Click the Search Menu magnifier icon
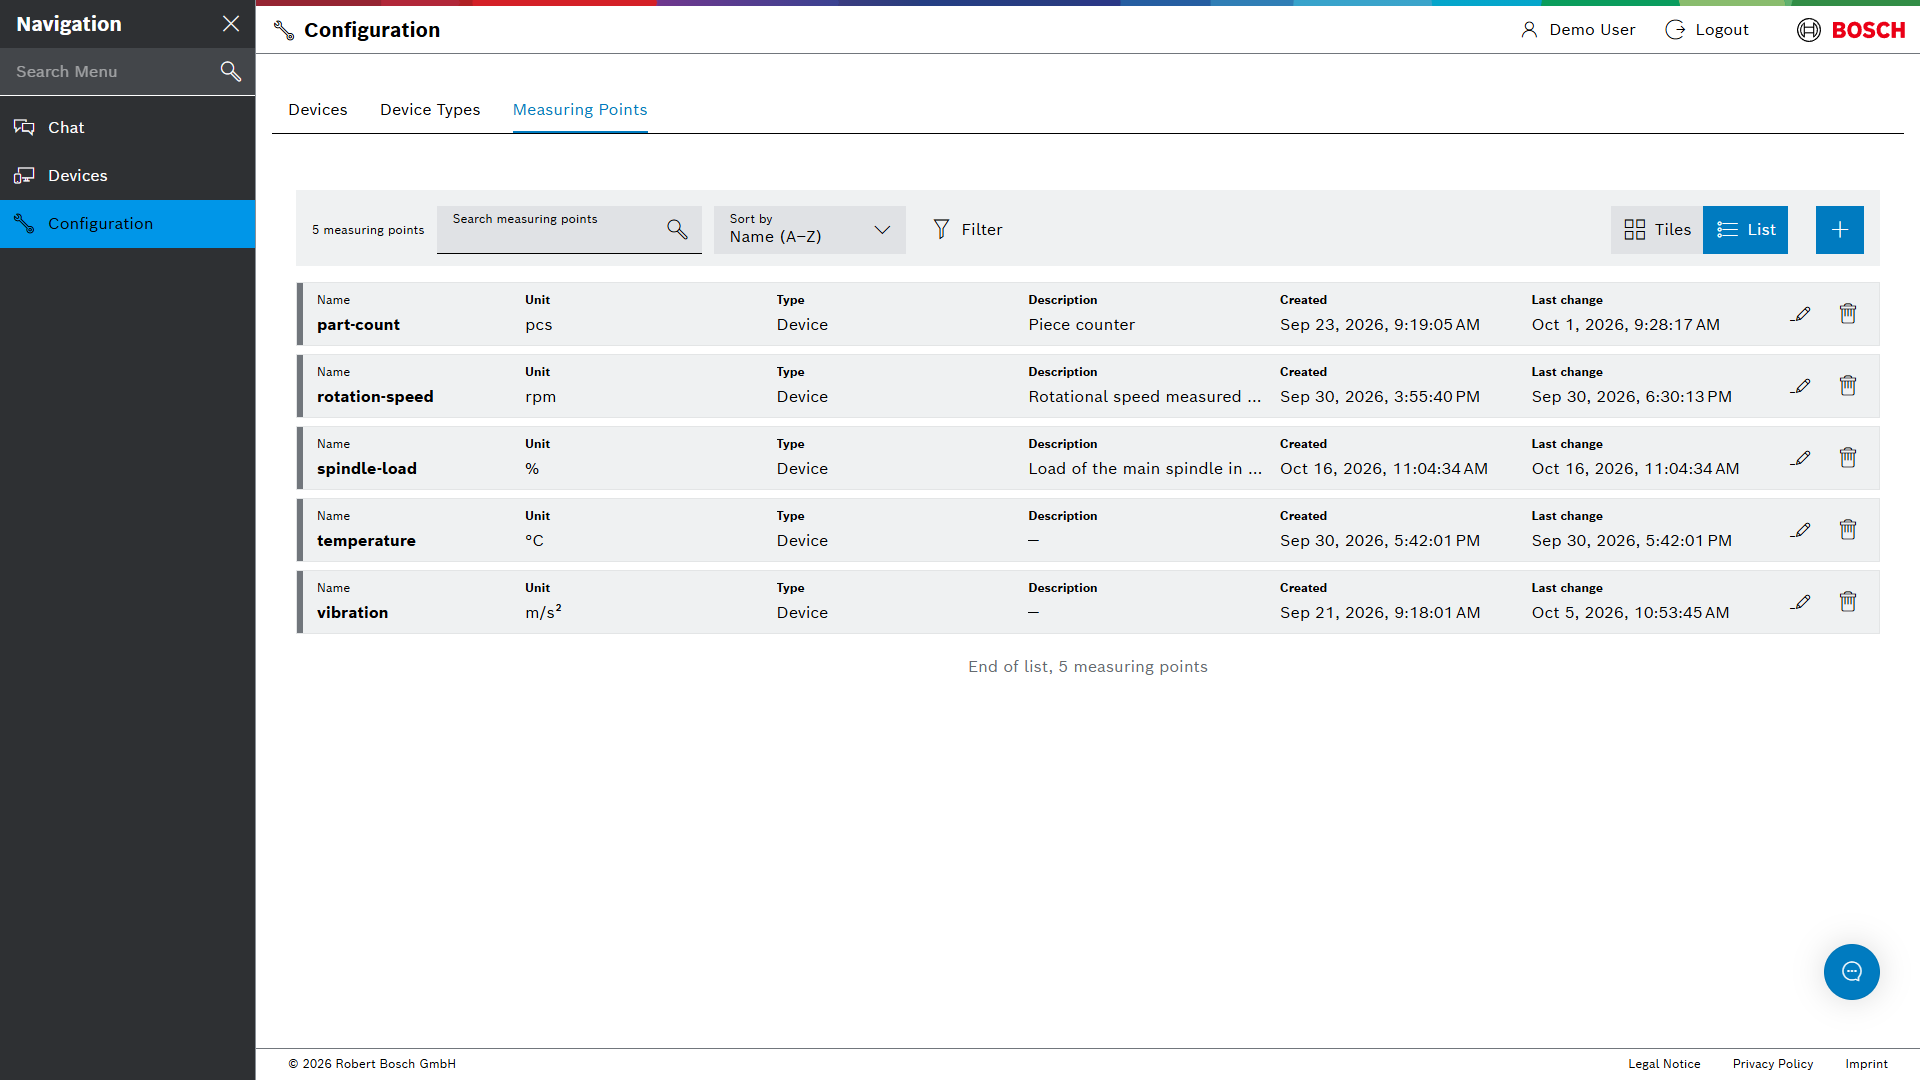Image resolution: width=1920 pixels, height=1080 pixels. pyautogui.click(x=231, y=72)
